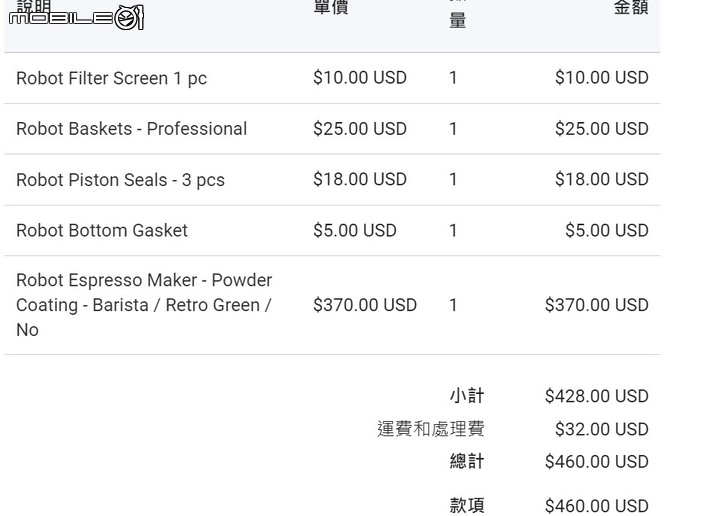The width and height of the screenshot is (720, 516).
Task: Click the $370.00 USD Espresso Maker unit price
Action: [x=365, y=305]
